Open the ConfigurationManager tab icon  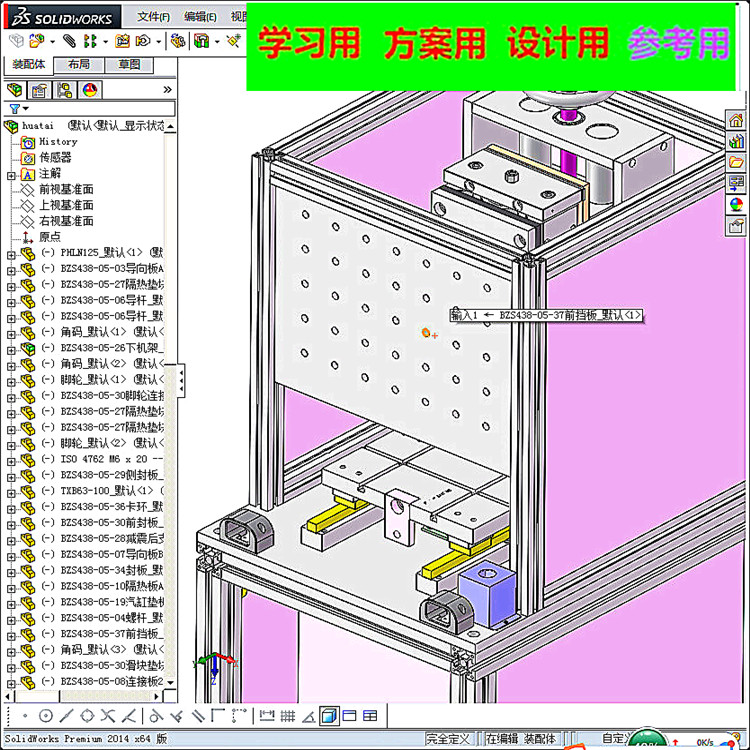coord(65,90)
